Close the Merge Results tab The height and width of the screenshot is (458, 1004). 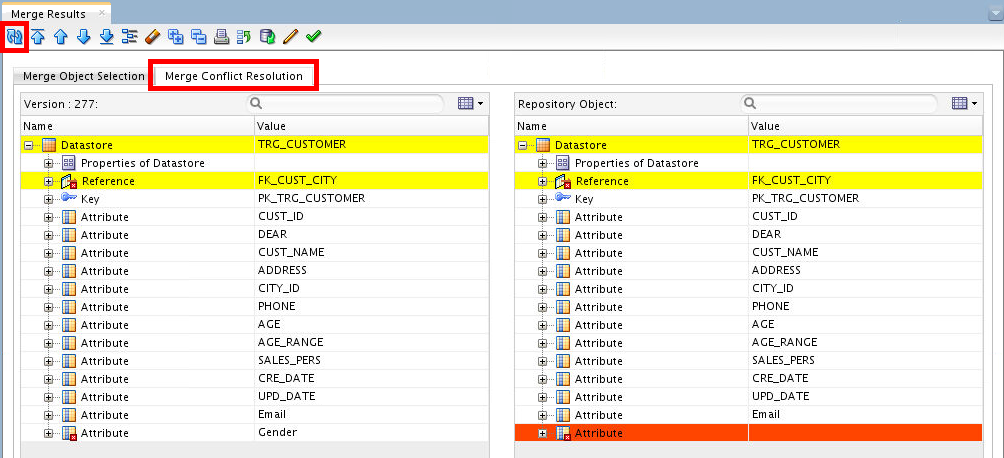[x=102, y=13]
